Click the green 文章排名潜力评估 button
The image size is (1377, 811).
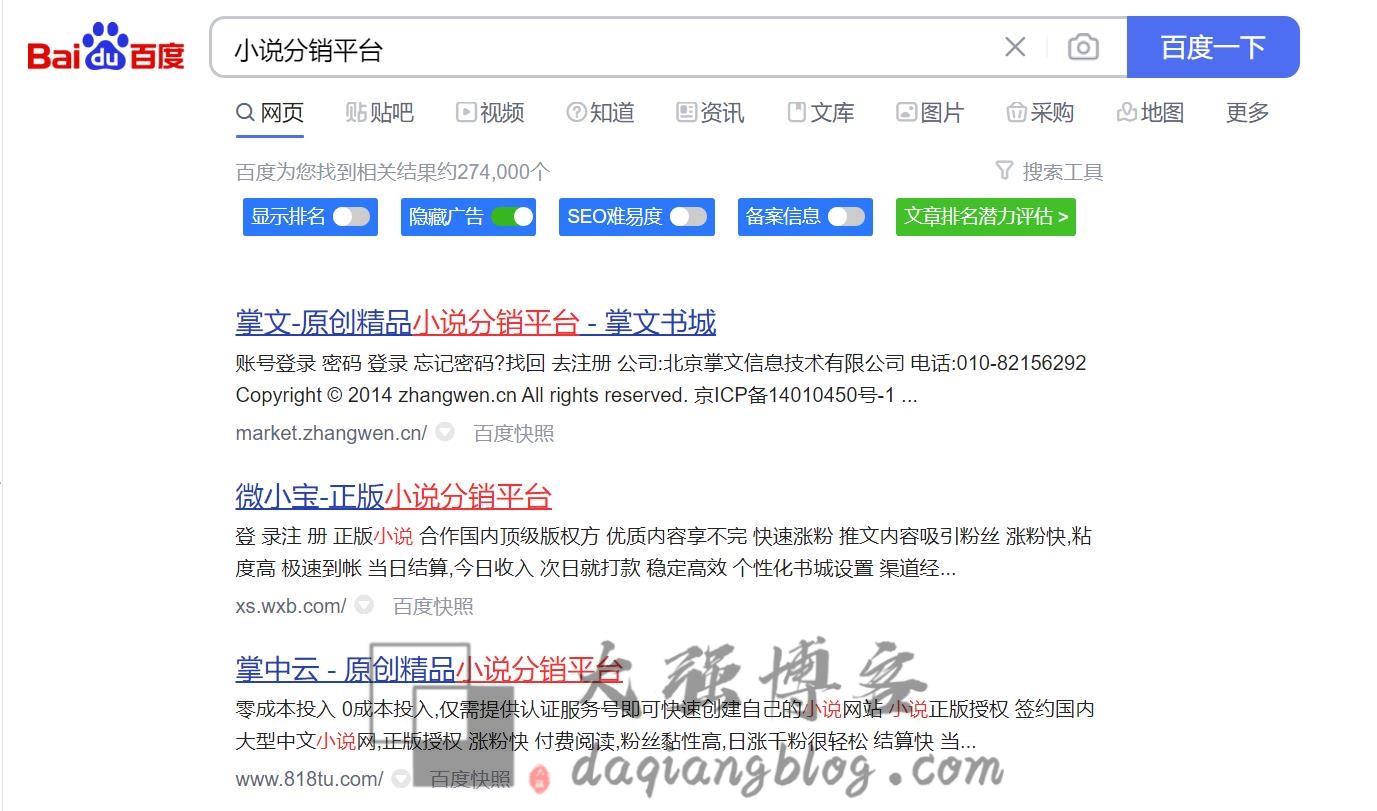pos(986,217)
